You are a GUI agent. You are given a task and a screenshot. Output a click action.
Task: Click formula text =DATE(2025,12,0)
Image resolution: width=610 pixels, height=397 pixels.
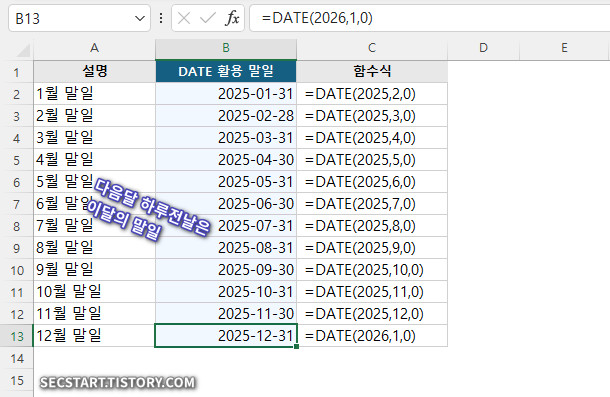point(364,314)
